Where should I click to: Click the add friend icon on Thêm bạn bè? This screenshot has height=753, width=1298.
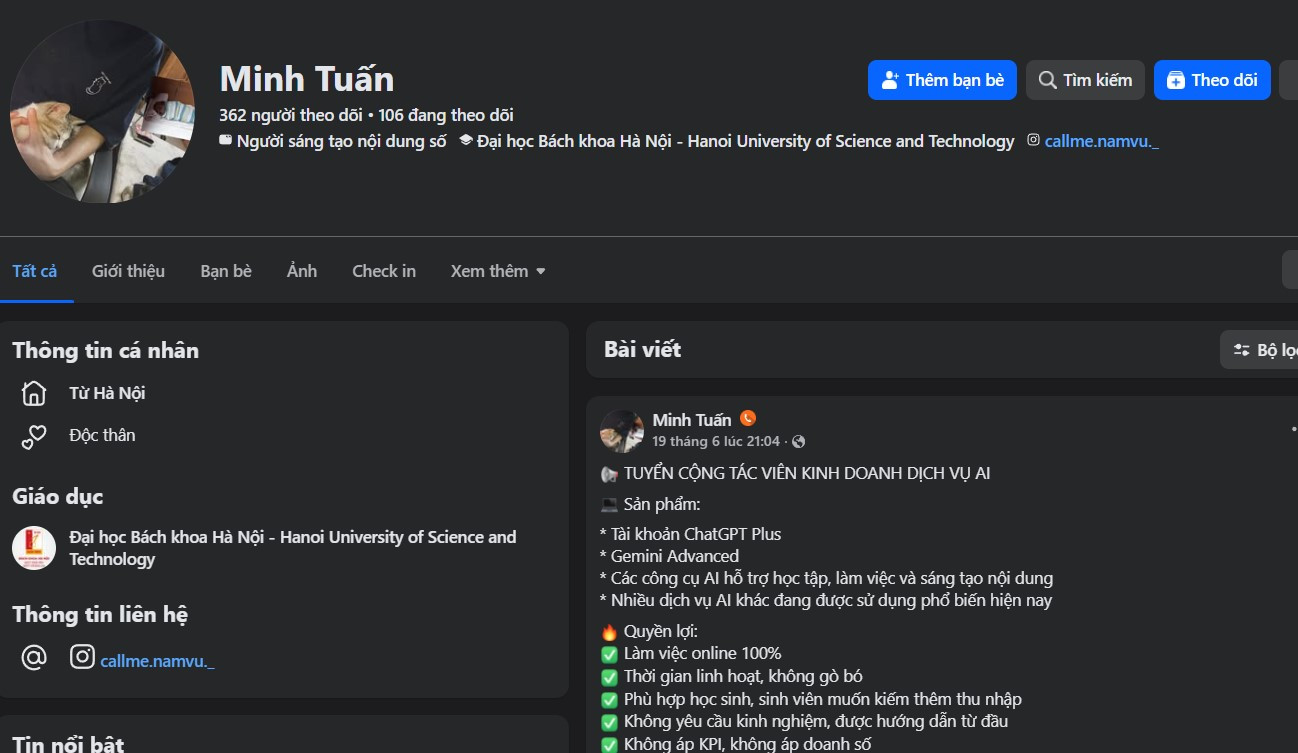[890, 80]
